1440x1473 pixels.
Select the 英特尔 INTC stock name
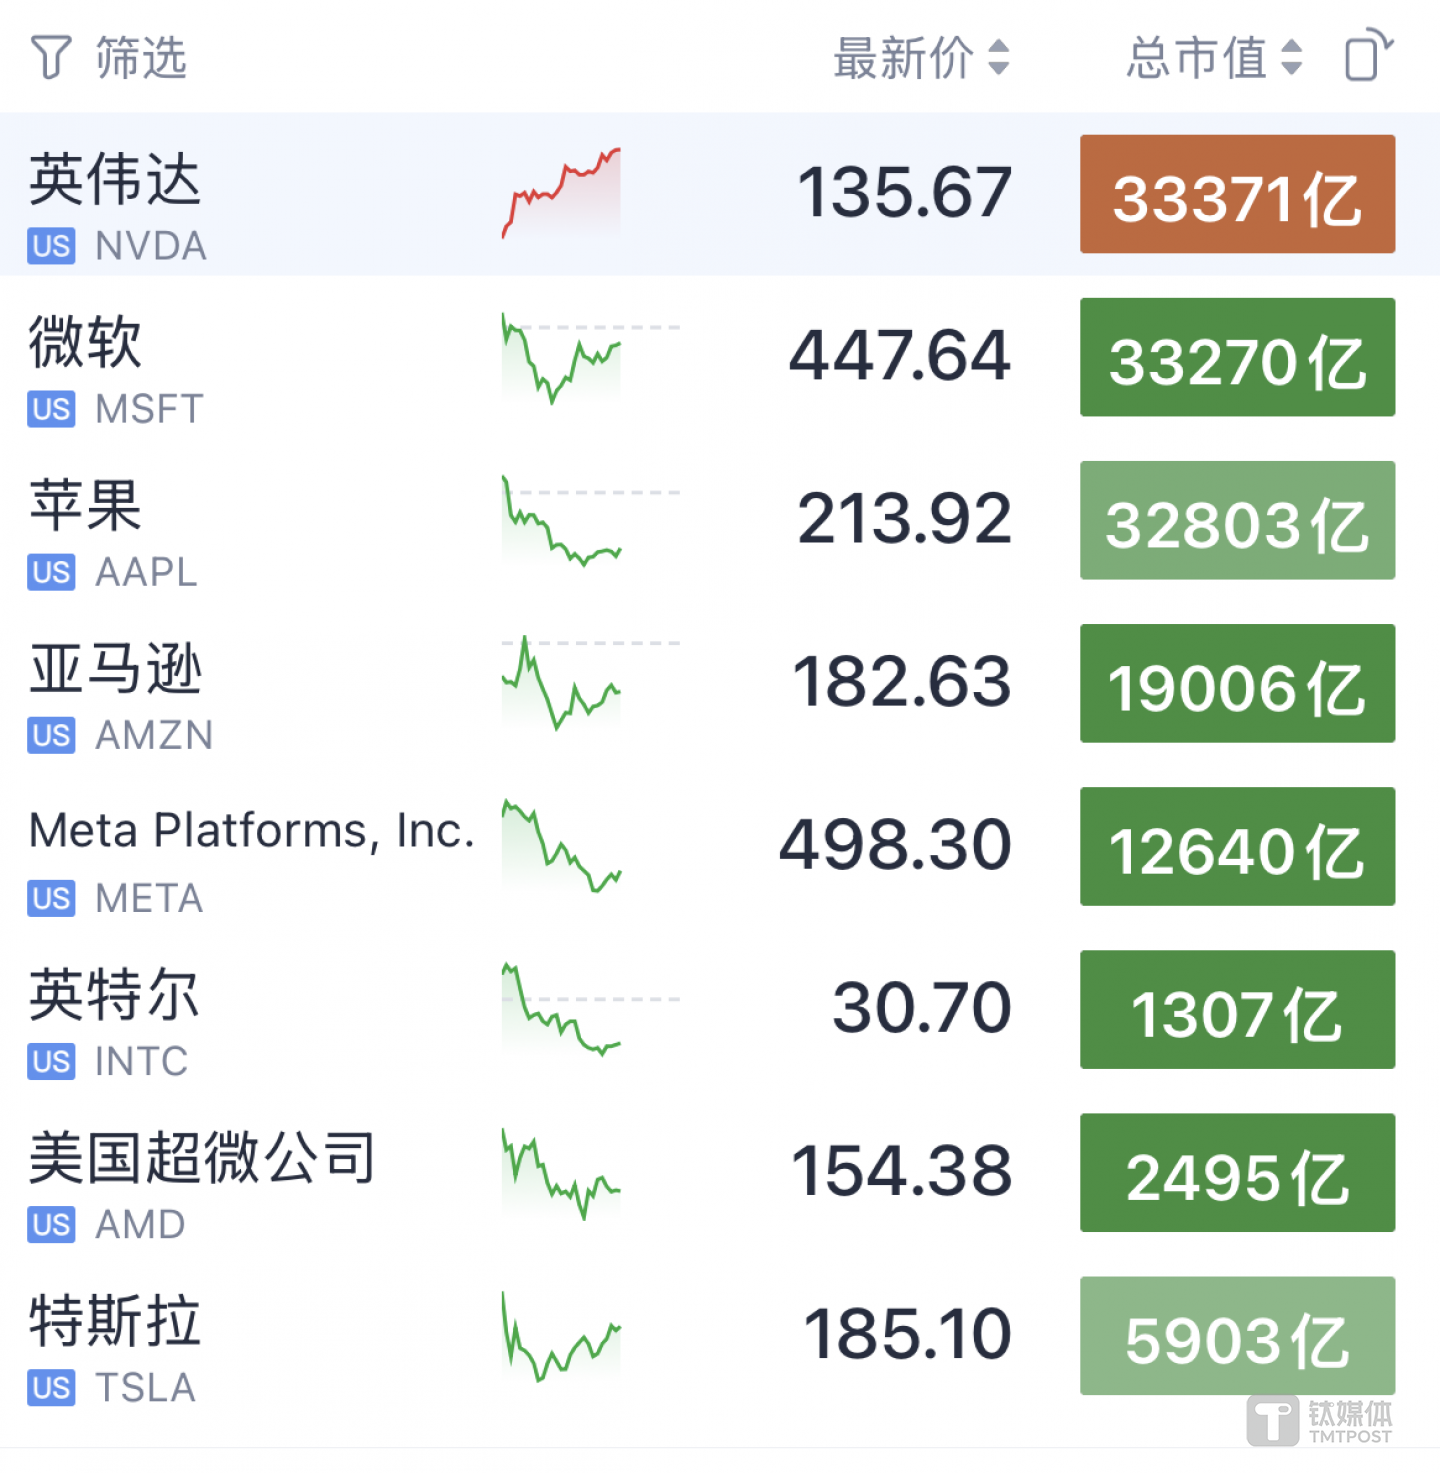[x=114, y=996]
